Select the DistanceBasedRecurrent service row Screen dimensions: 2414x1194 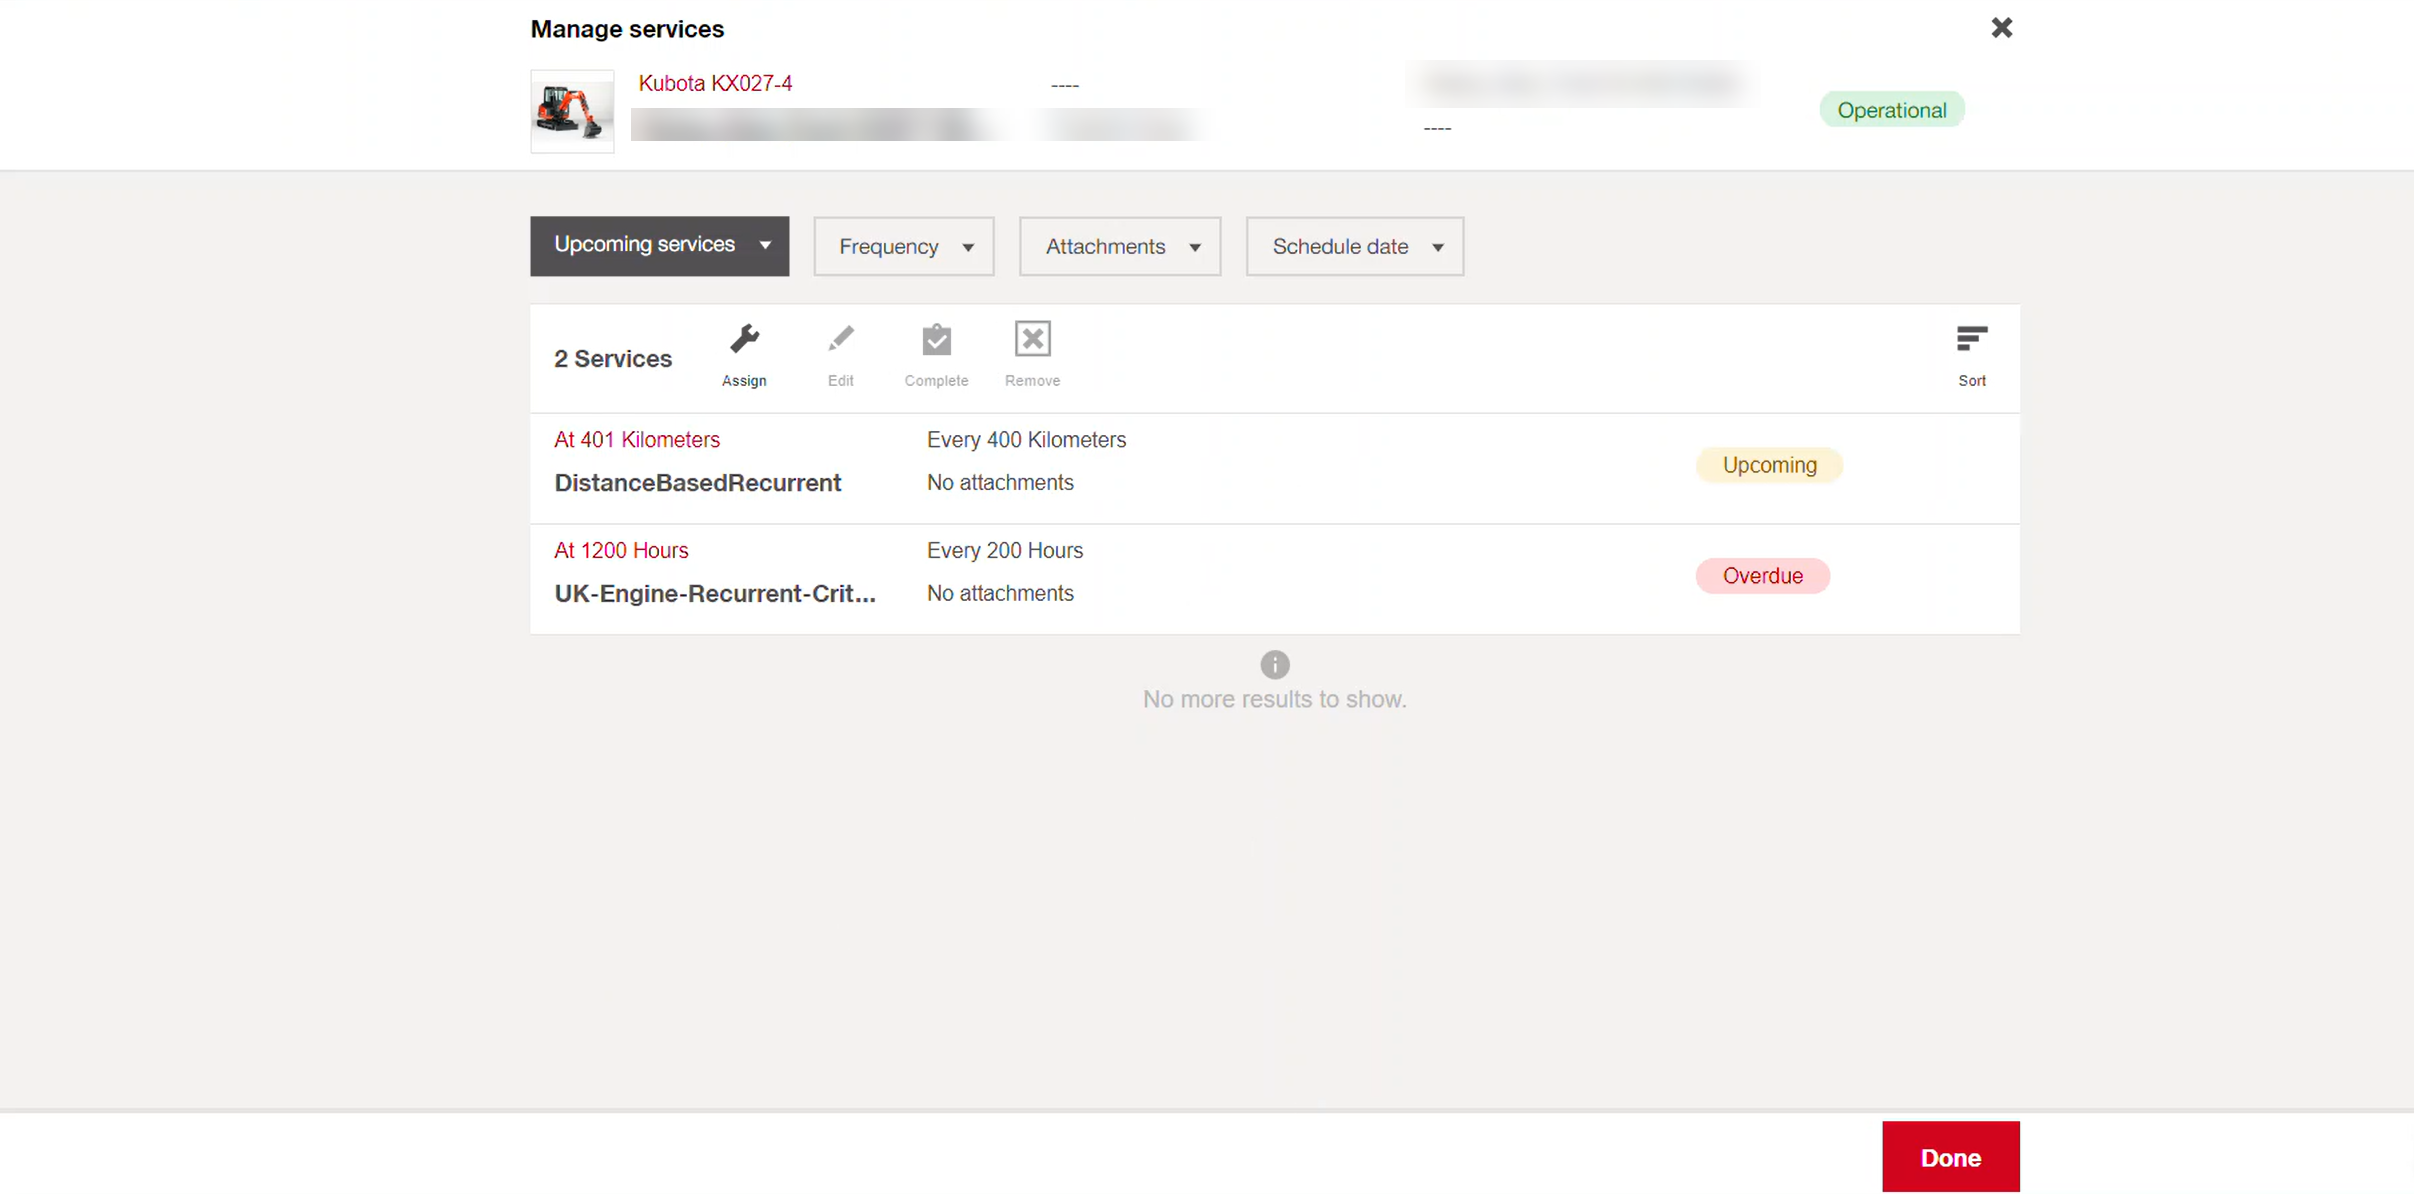coord(697,483)
